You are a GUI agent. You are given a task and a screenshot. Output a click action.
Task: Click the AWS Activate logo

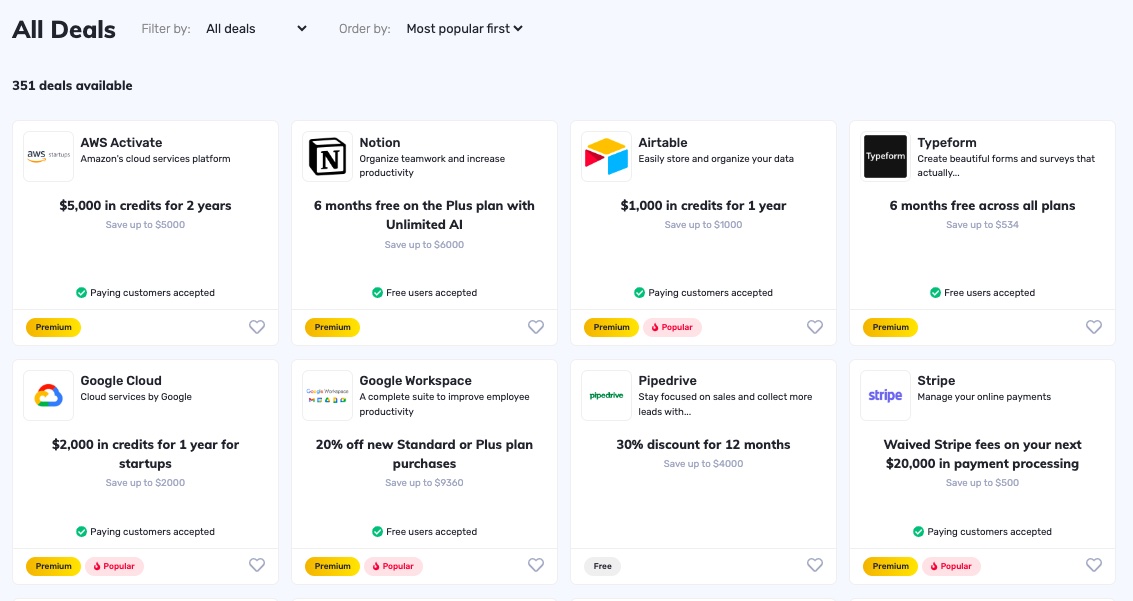(48, 156)
